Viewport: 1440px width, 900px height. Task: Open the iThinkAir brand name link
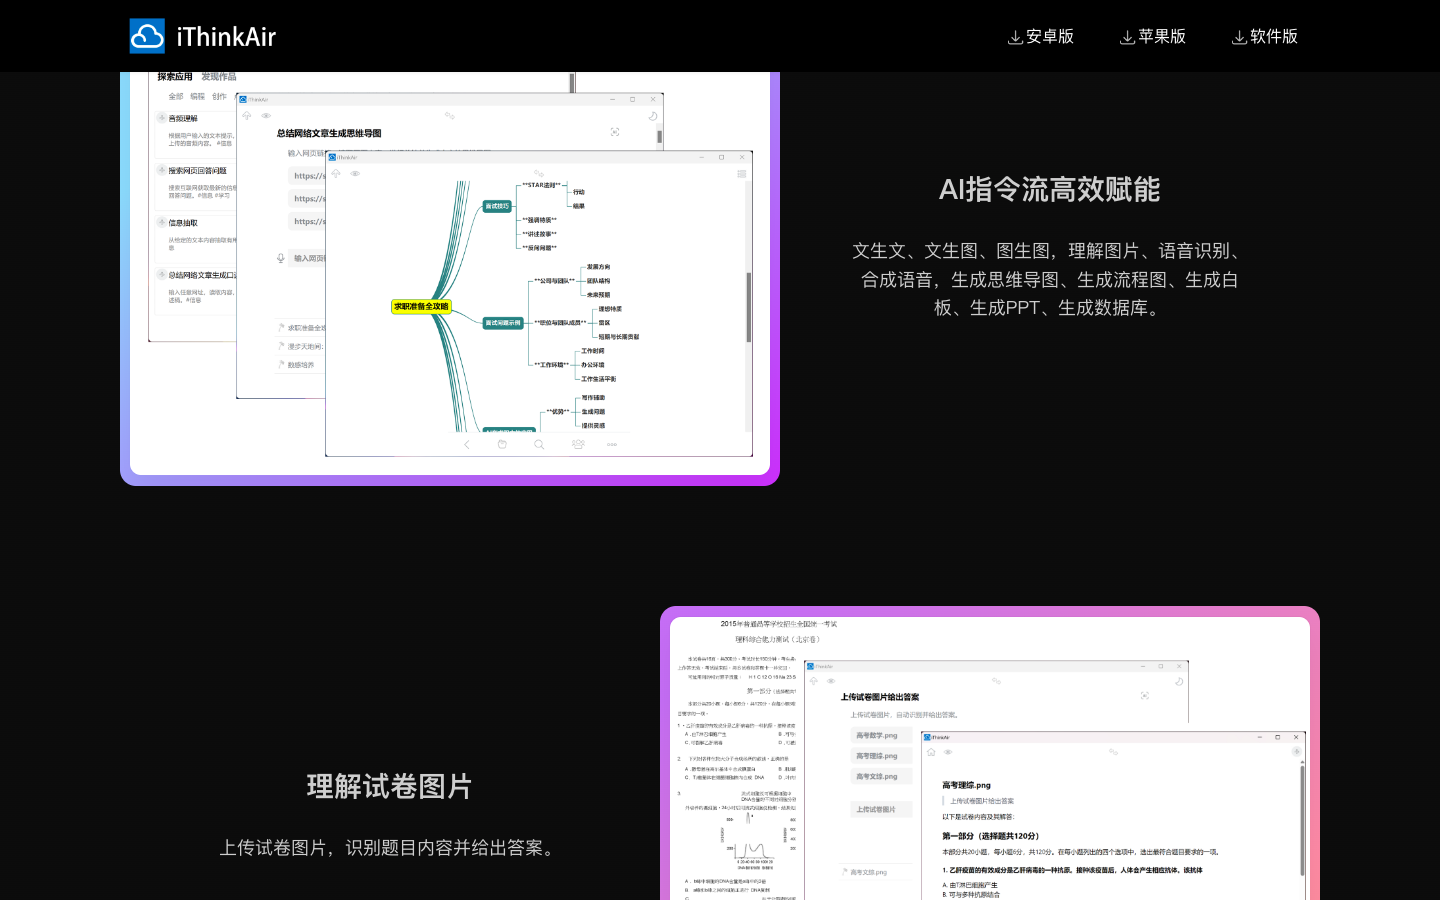(226, 37)
